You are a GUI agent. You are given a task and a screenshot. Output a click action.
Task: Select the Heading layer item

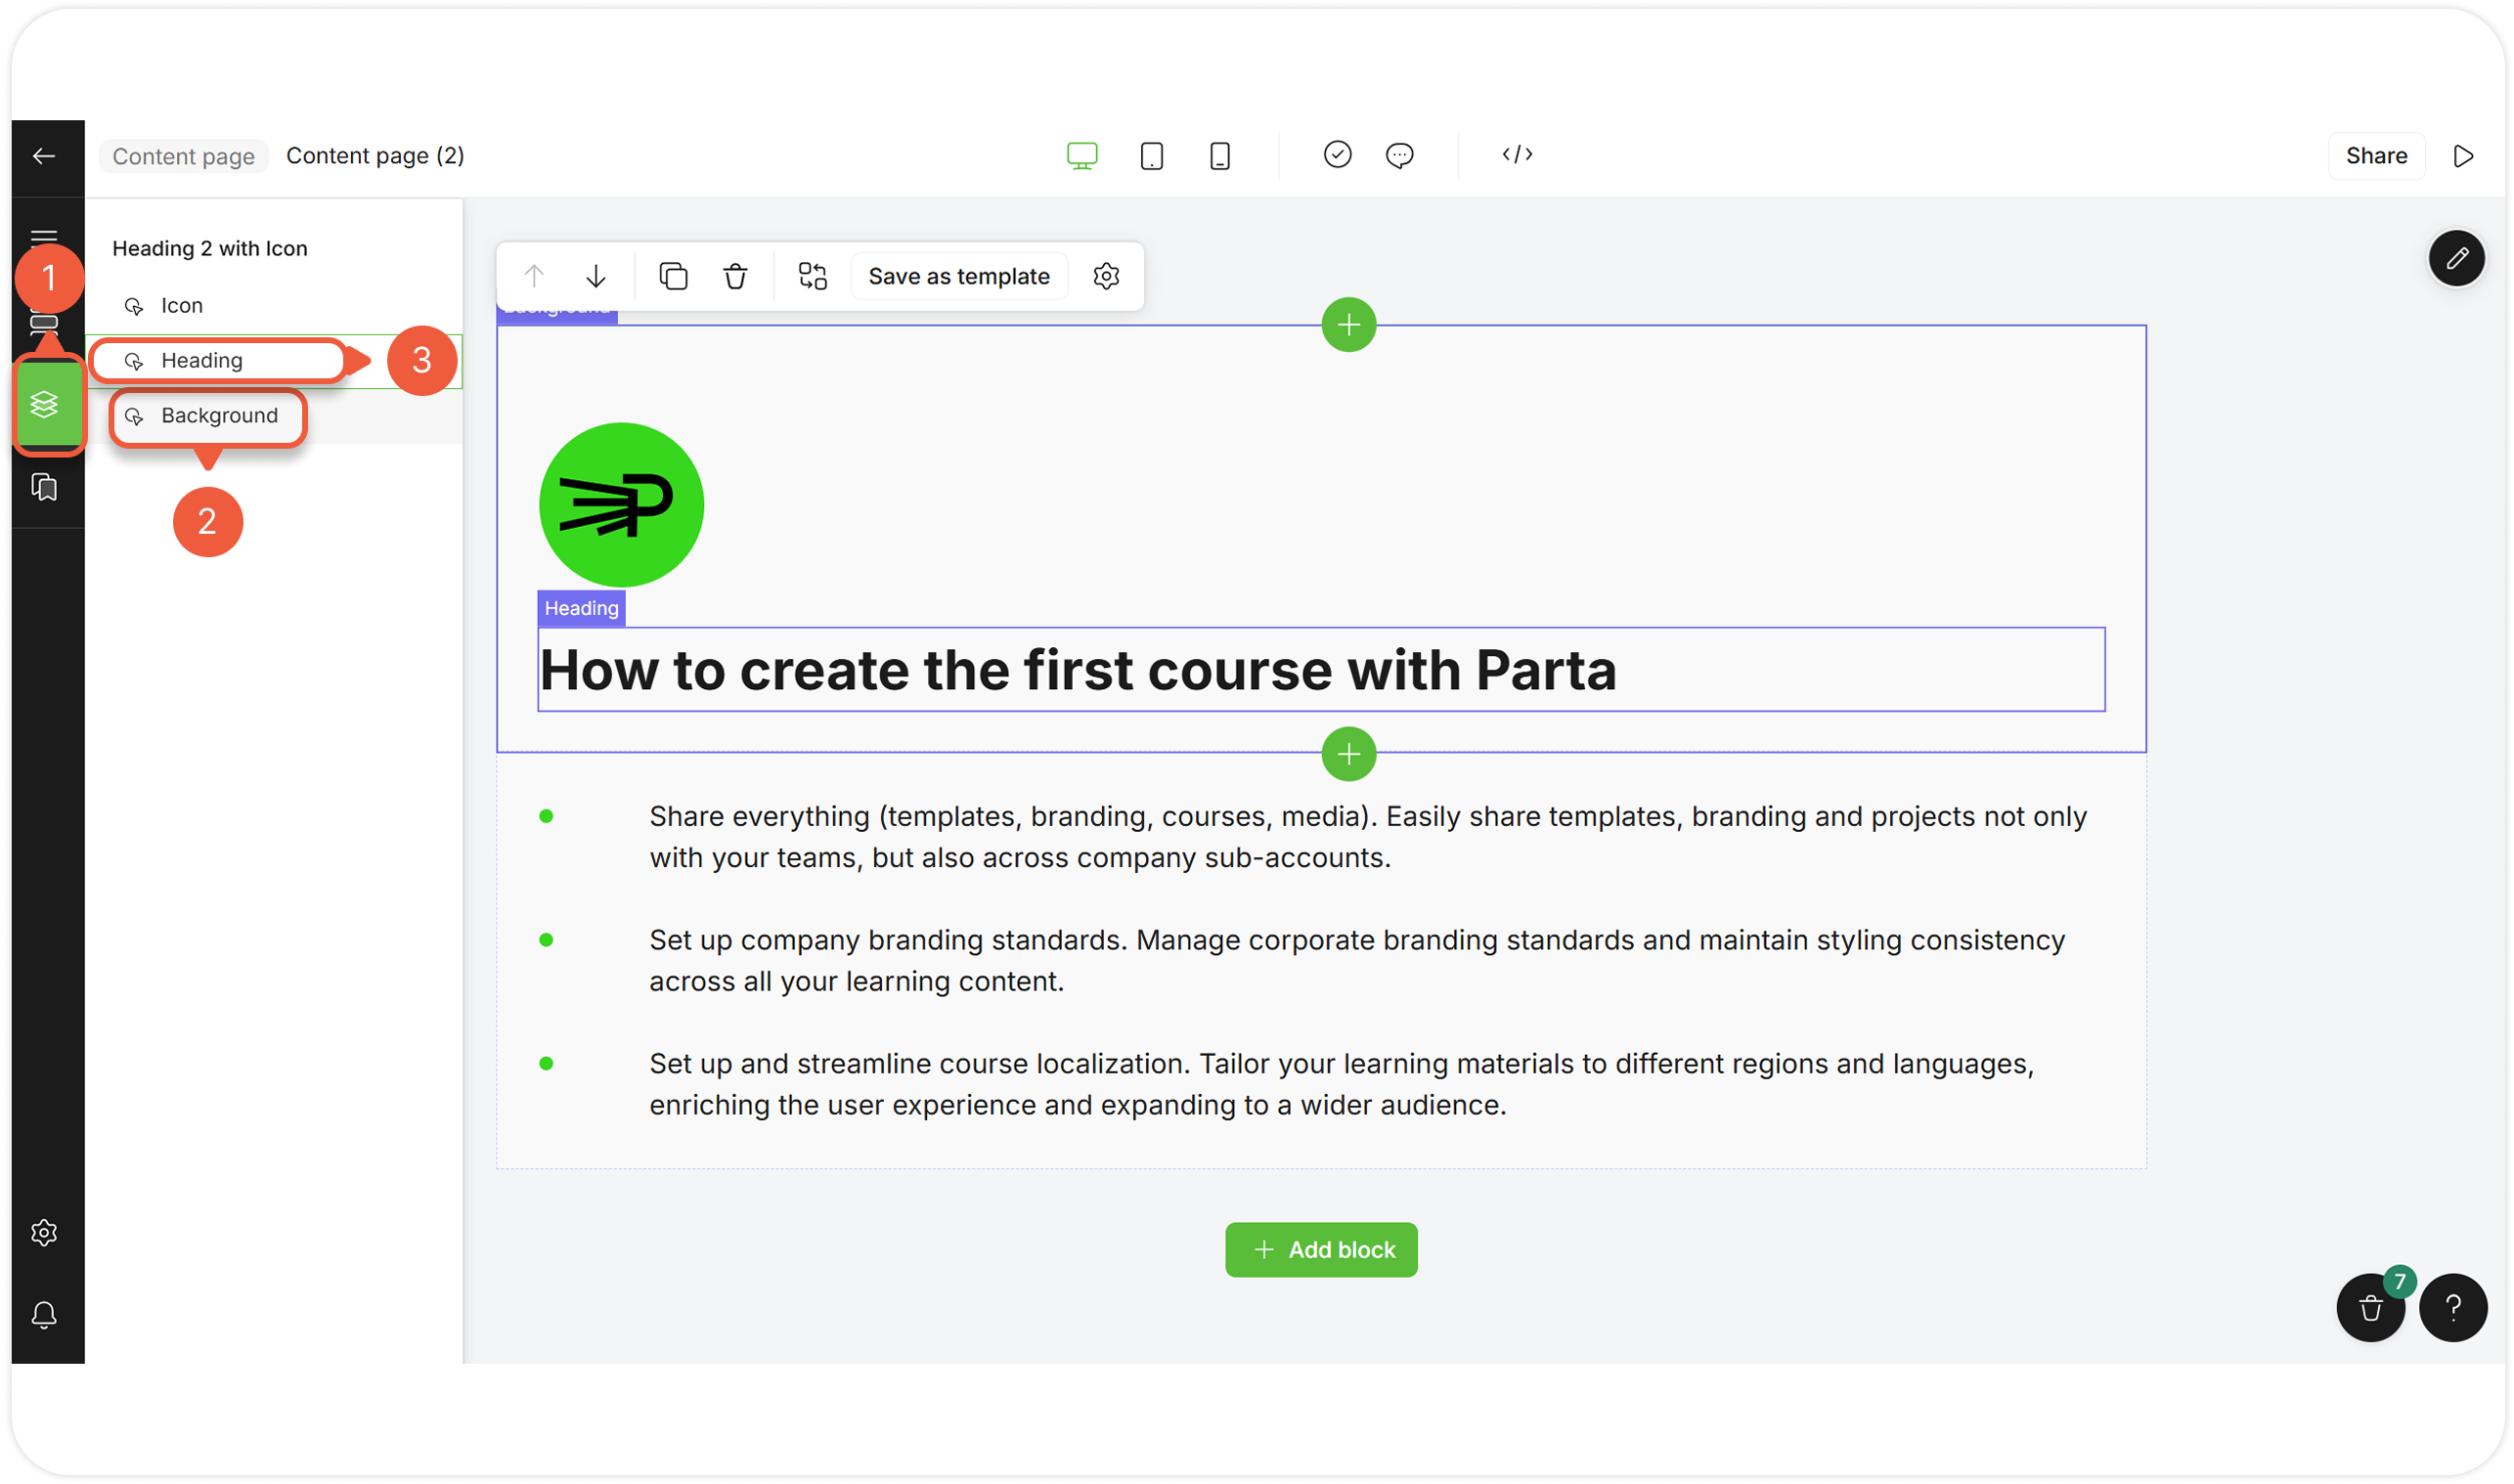pos(202,361)
